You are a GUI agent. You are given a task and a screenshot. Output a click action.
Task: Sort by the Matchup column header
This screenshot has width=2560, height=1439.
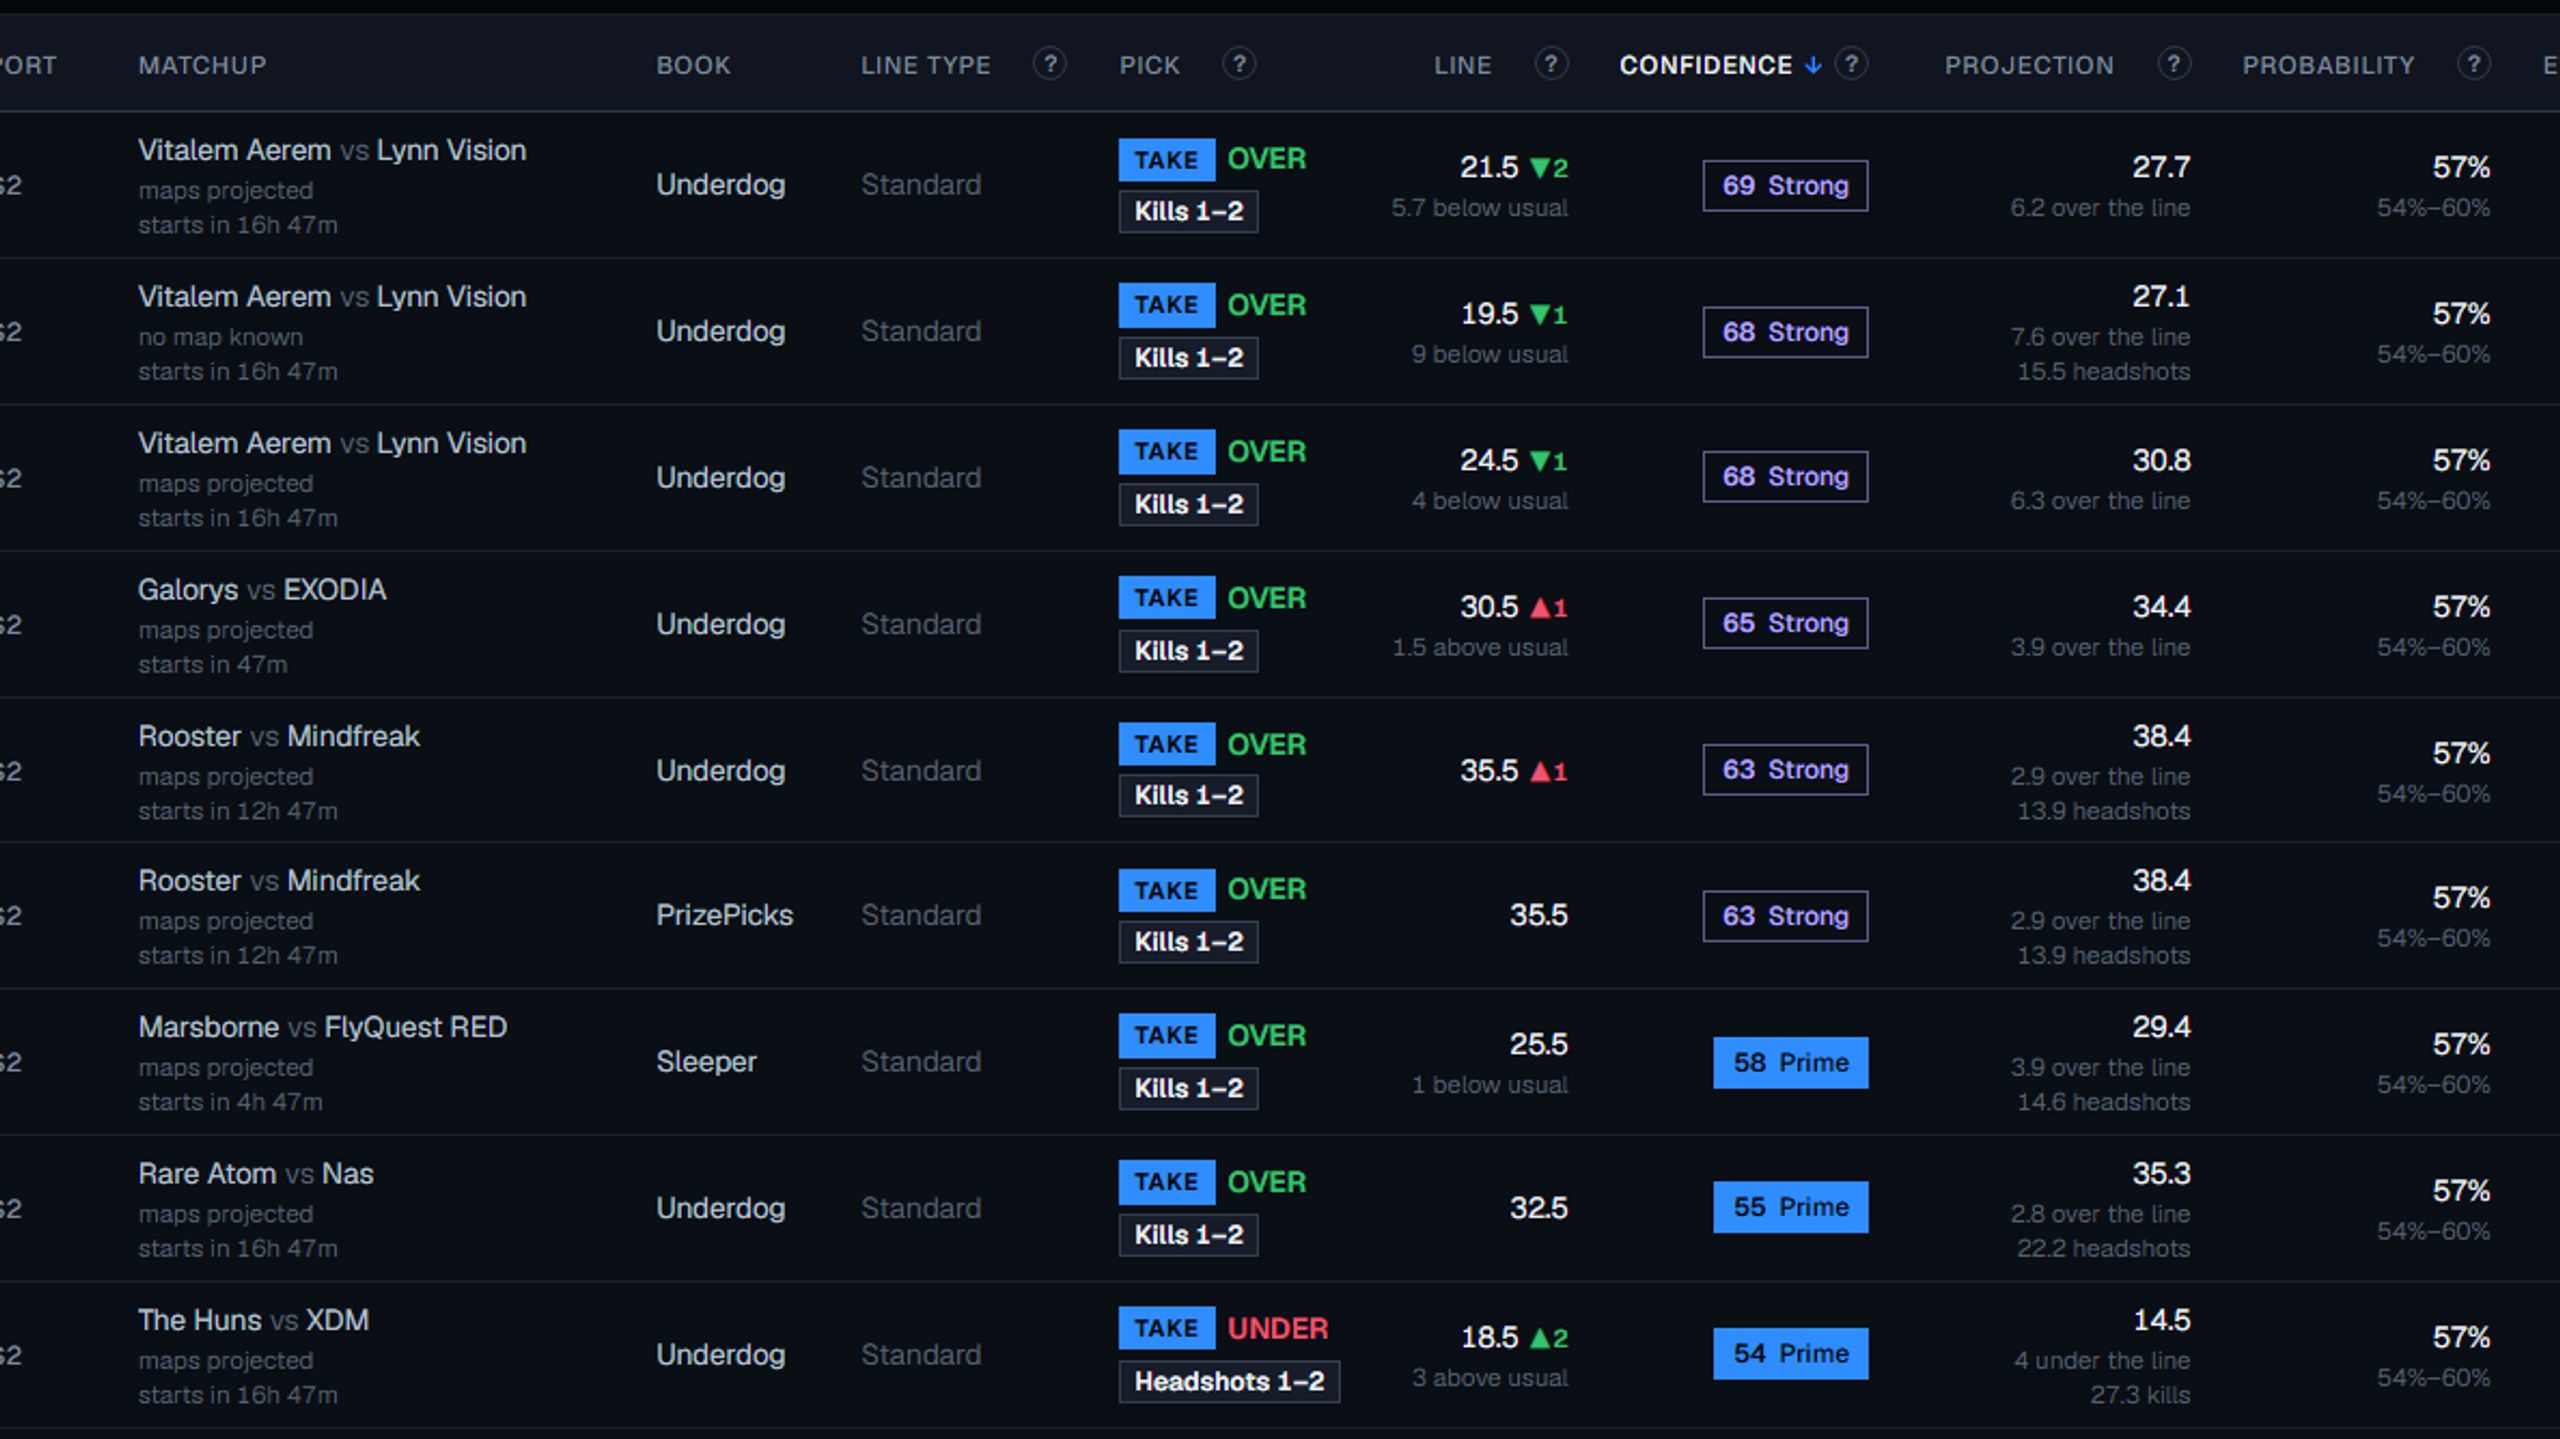coord(202,66)
